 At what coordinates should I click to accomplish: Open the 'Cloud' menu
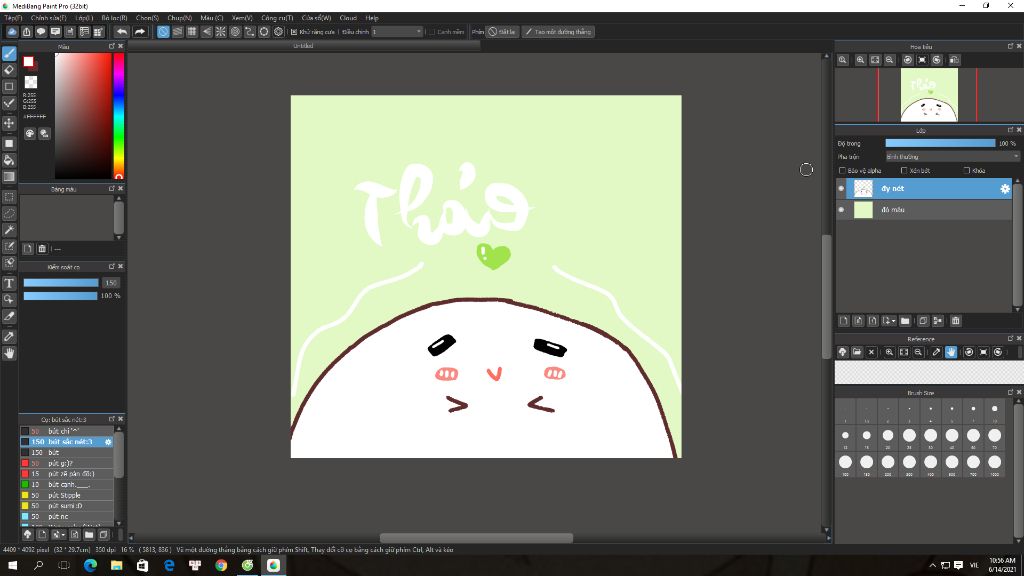coord(348,18)
